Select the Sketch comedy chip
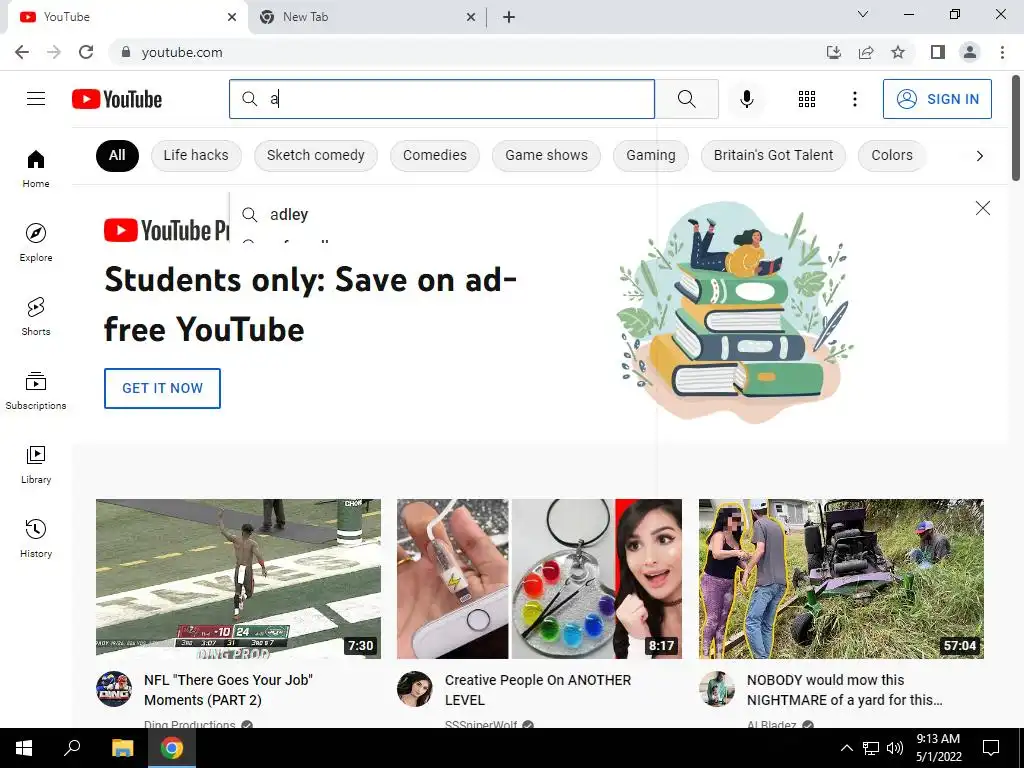 [x=315, y=155]
